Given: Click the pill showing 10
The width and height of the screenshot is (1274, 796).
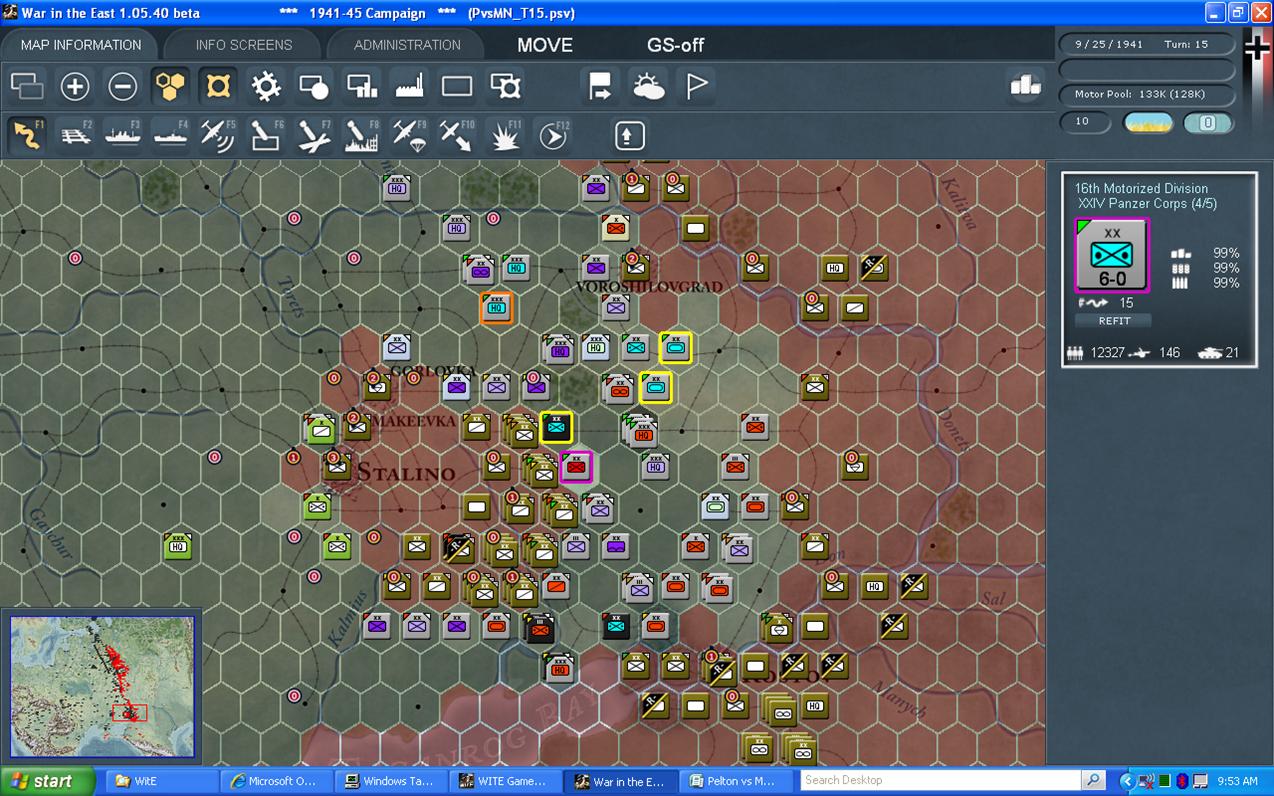Looking at the screenshot, I should [1085, 122].
